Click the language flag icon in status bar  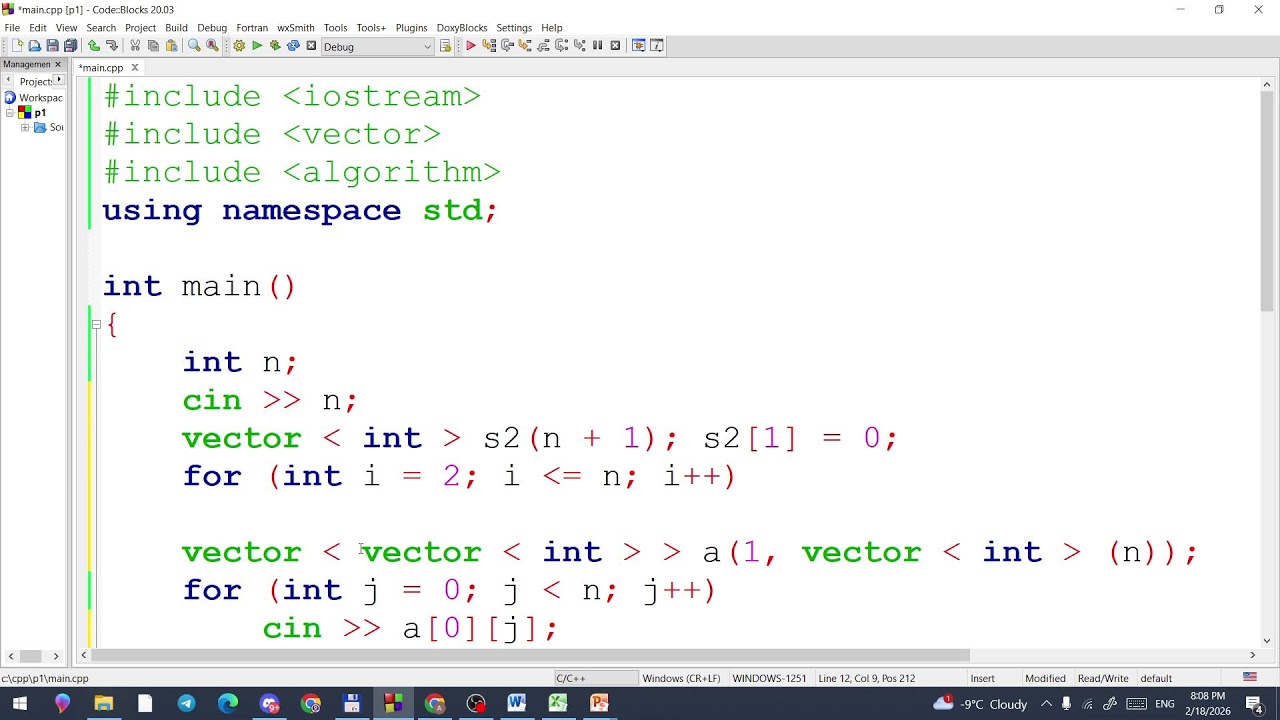pos(1249,677)
